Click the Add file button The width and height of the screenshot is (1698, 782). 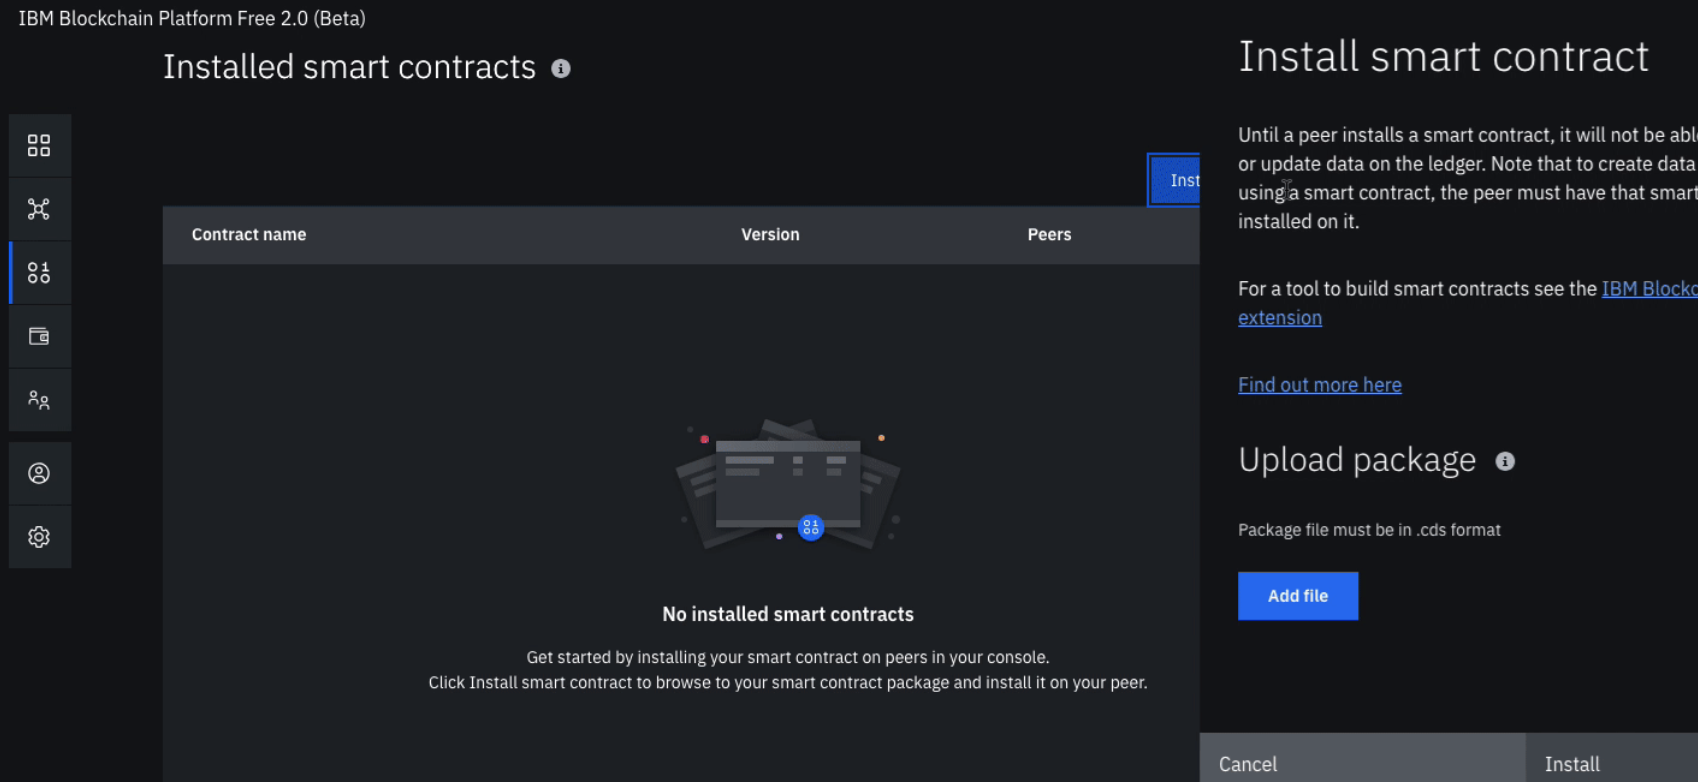click(1298, 596)
